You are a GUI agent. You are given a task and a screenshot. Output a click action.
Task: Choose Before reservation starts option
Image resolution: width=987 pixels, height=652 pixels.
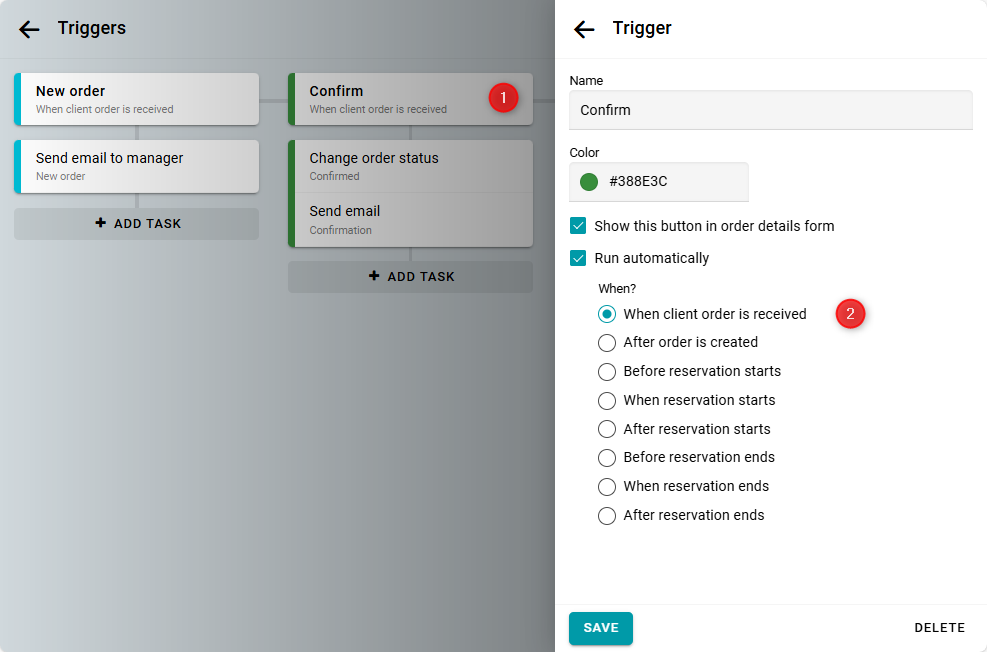click(x=607, y=371)
